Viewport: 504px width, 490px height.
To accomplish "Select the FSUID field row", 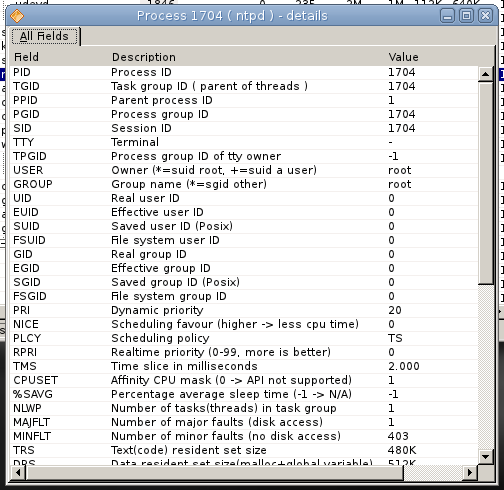I will point(244,240).
